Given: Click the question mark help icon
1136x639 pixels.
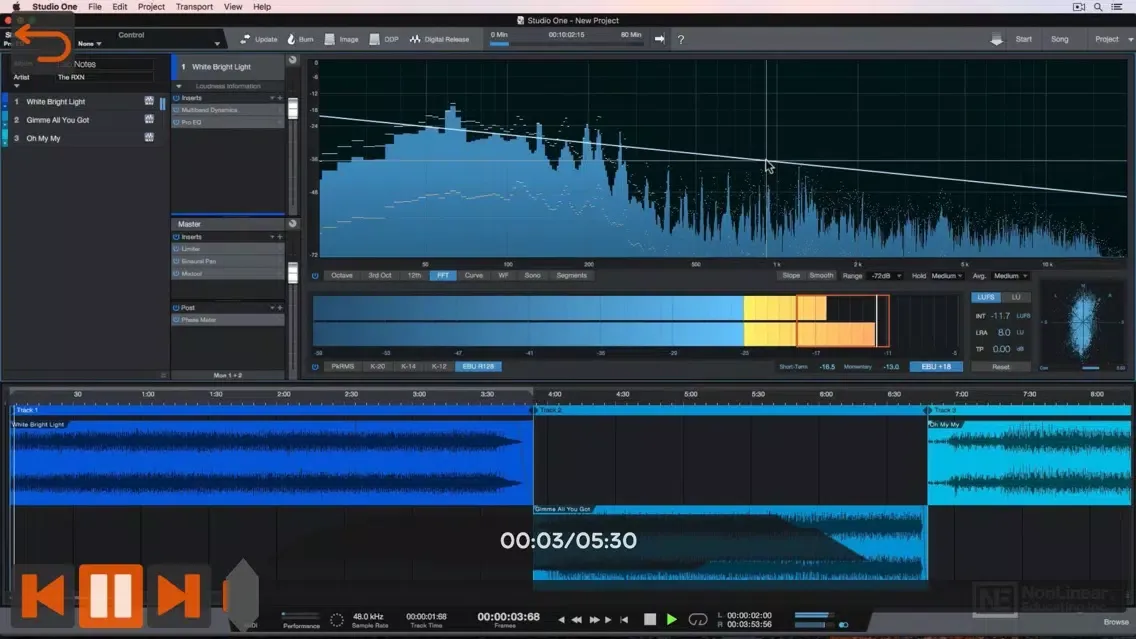Looking at the screenshot, I should pos(680,39).
